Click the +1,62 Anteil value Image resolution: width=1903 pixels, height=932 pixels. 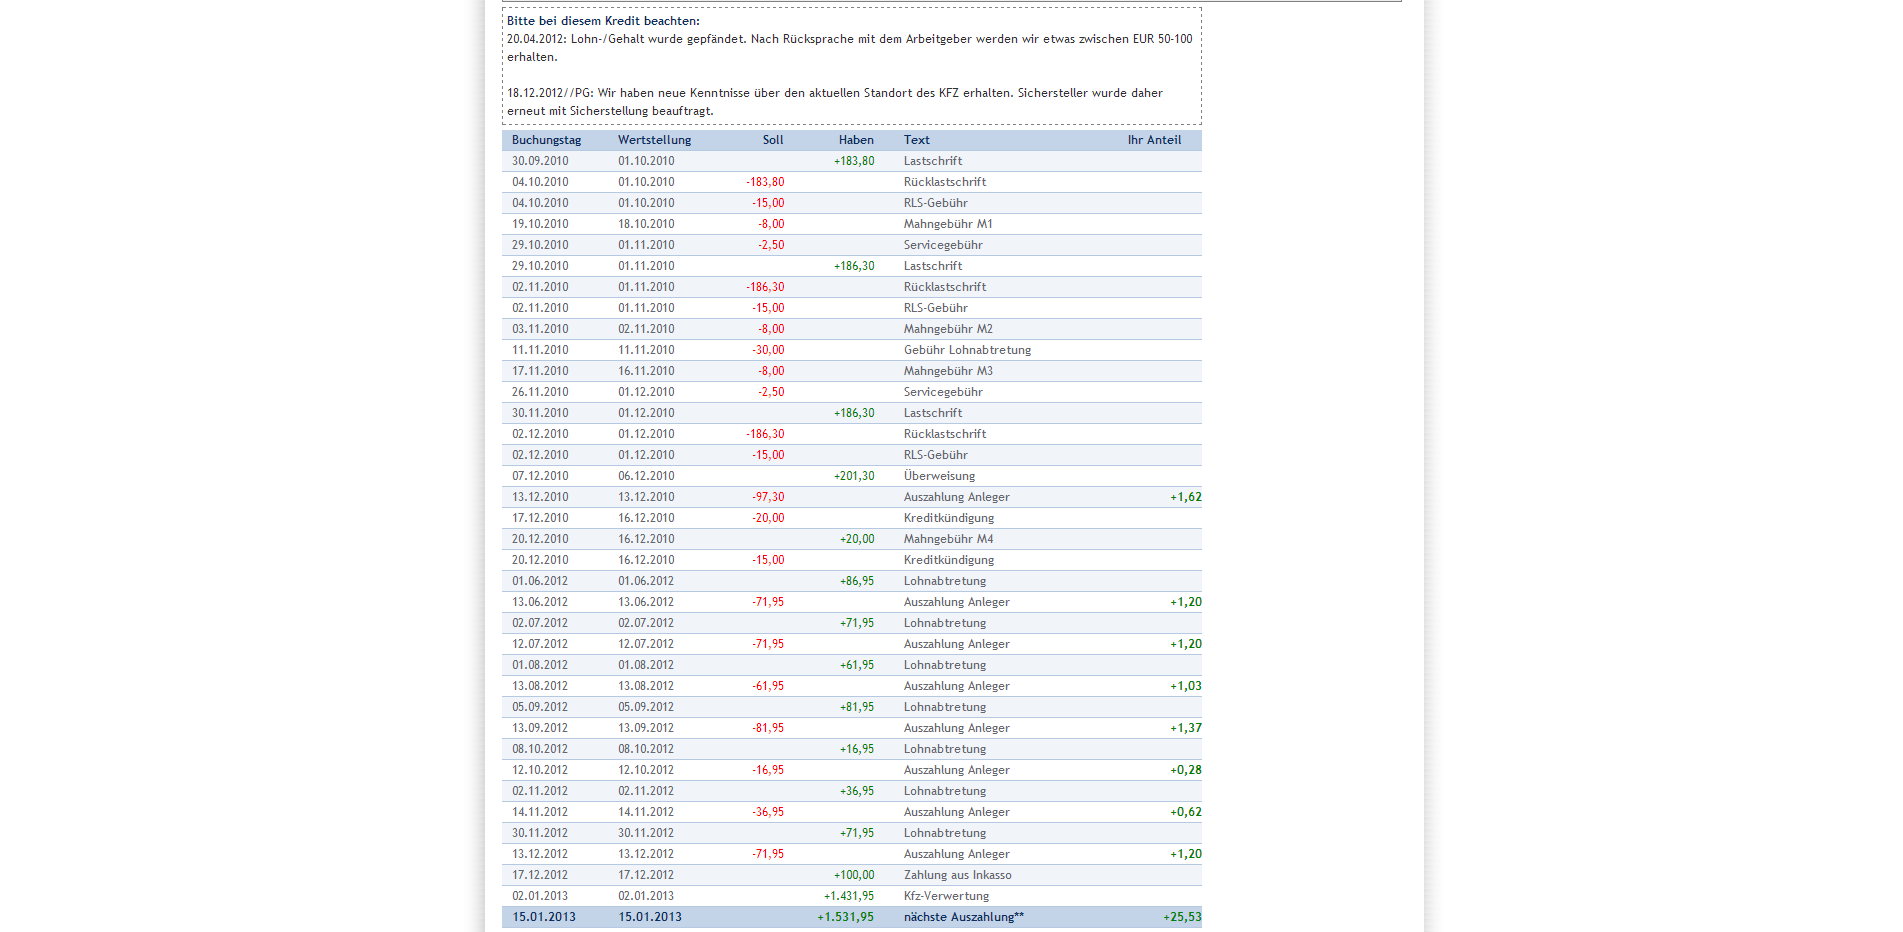click(1185, 497)
